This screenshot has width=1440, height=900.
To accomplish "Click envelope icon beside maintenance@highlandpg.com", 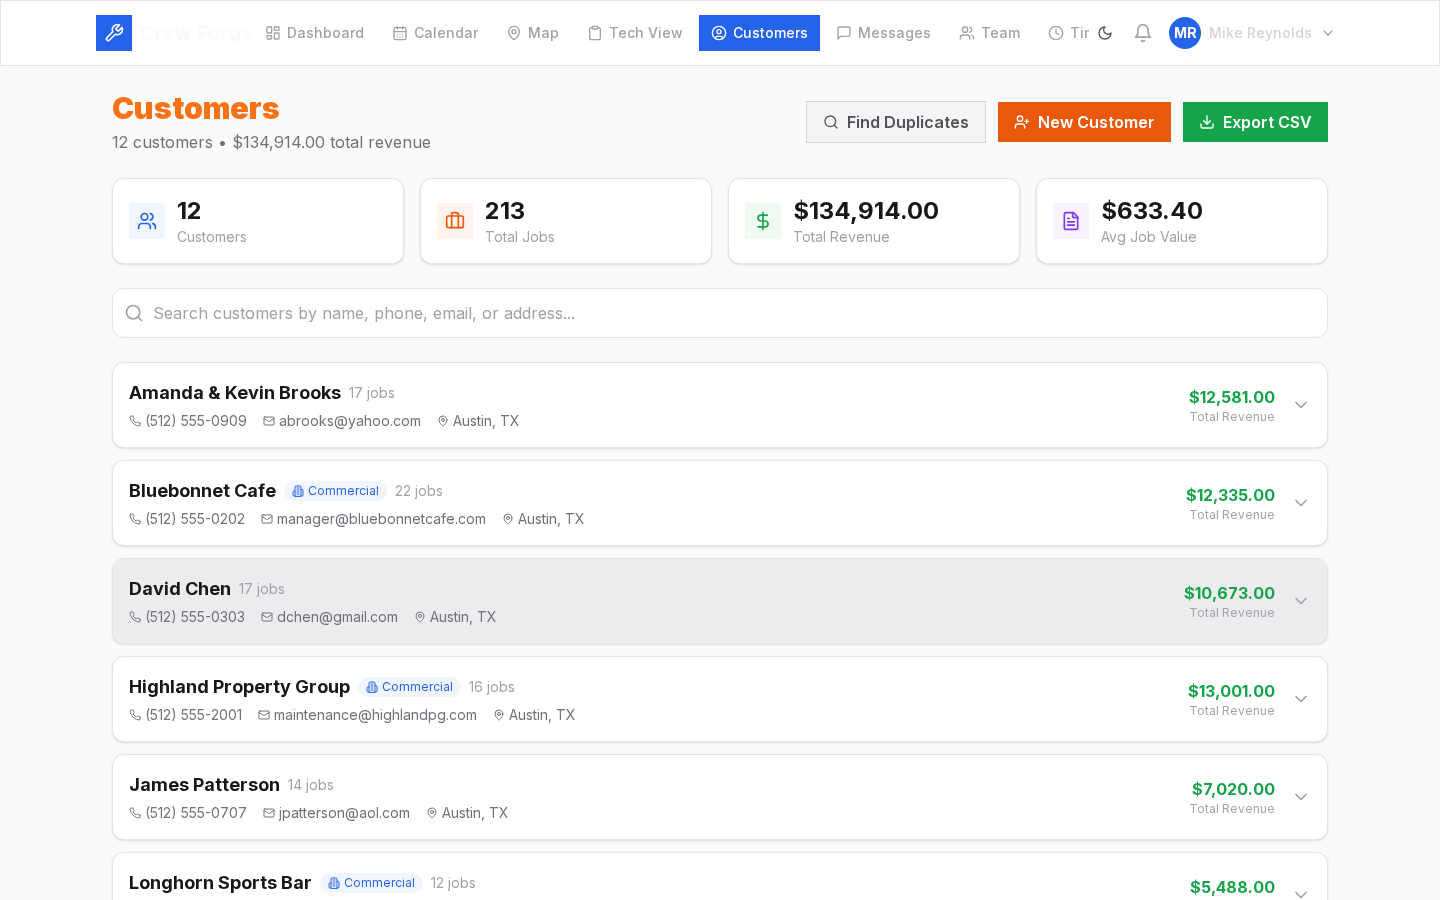I will click(x=264, y=715).
